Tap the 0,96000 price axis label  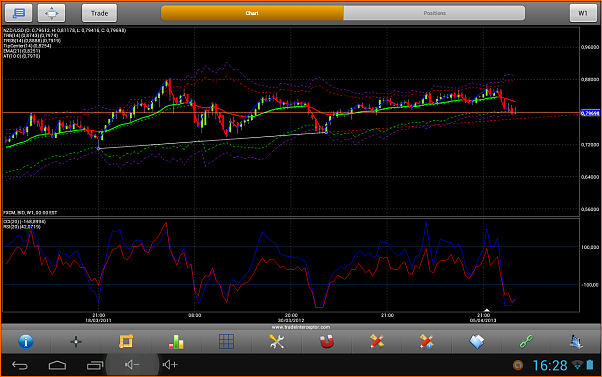590,47
